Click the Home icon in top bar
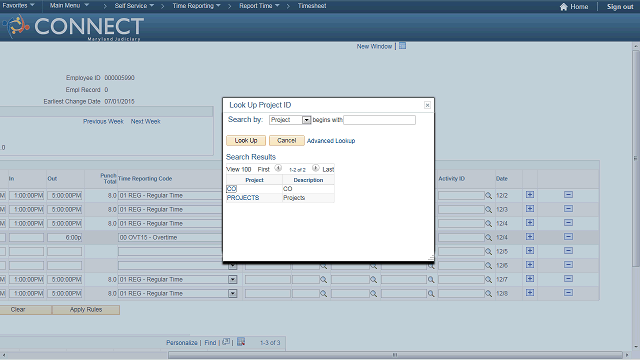This screenshot has width=640, height=360. point(564,7)
